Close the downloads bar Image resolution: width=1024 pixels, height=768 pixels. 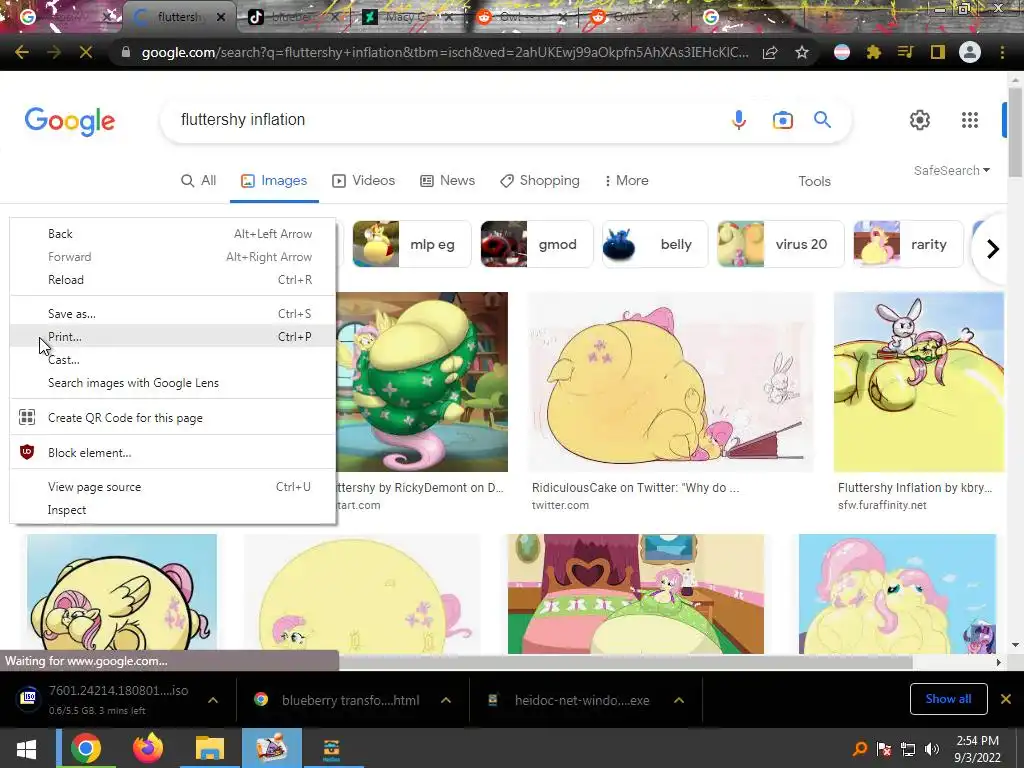[1006, 699]
